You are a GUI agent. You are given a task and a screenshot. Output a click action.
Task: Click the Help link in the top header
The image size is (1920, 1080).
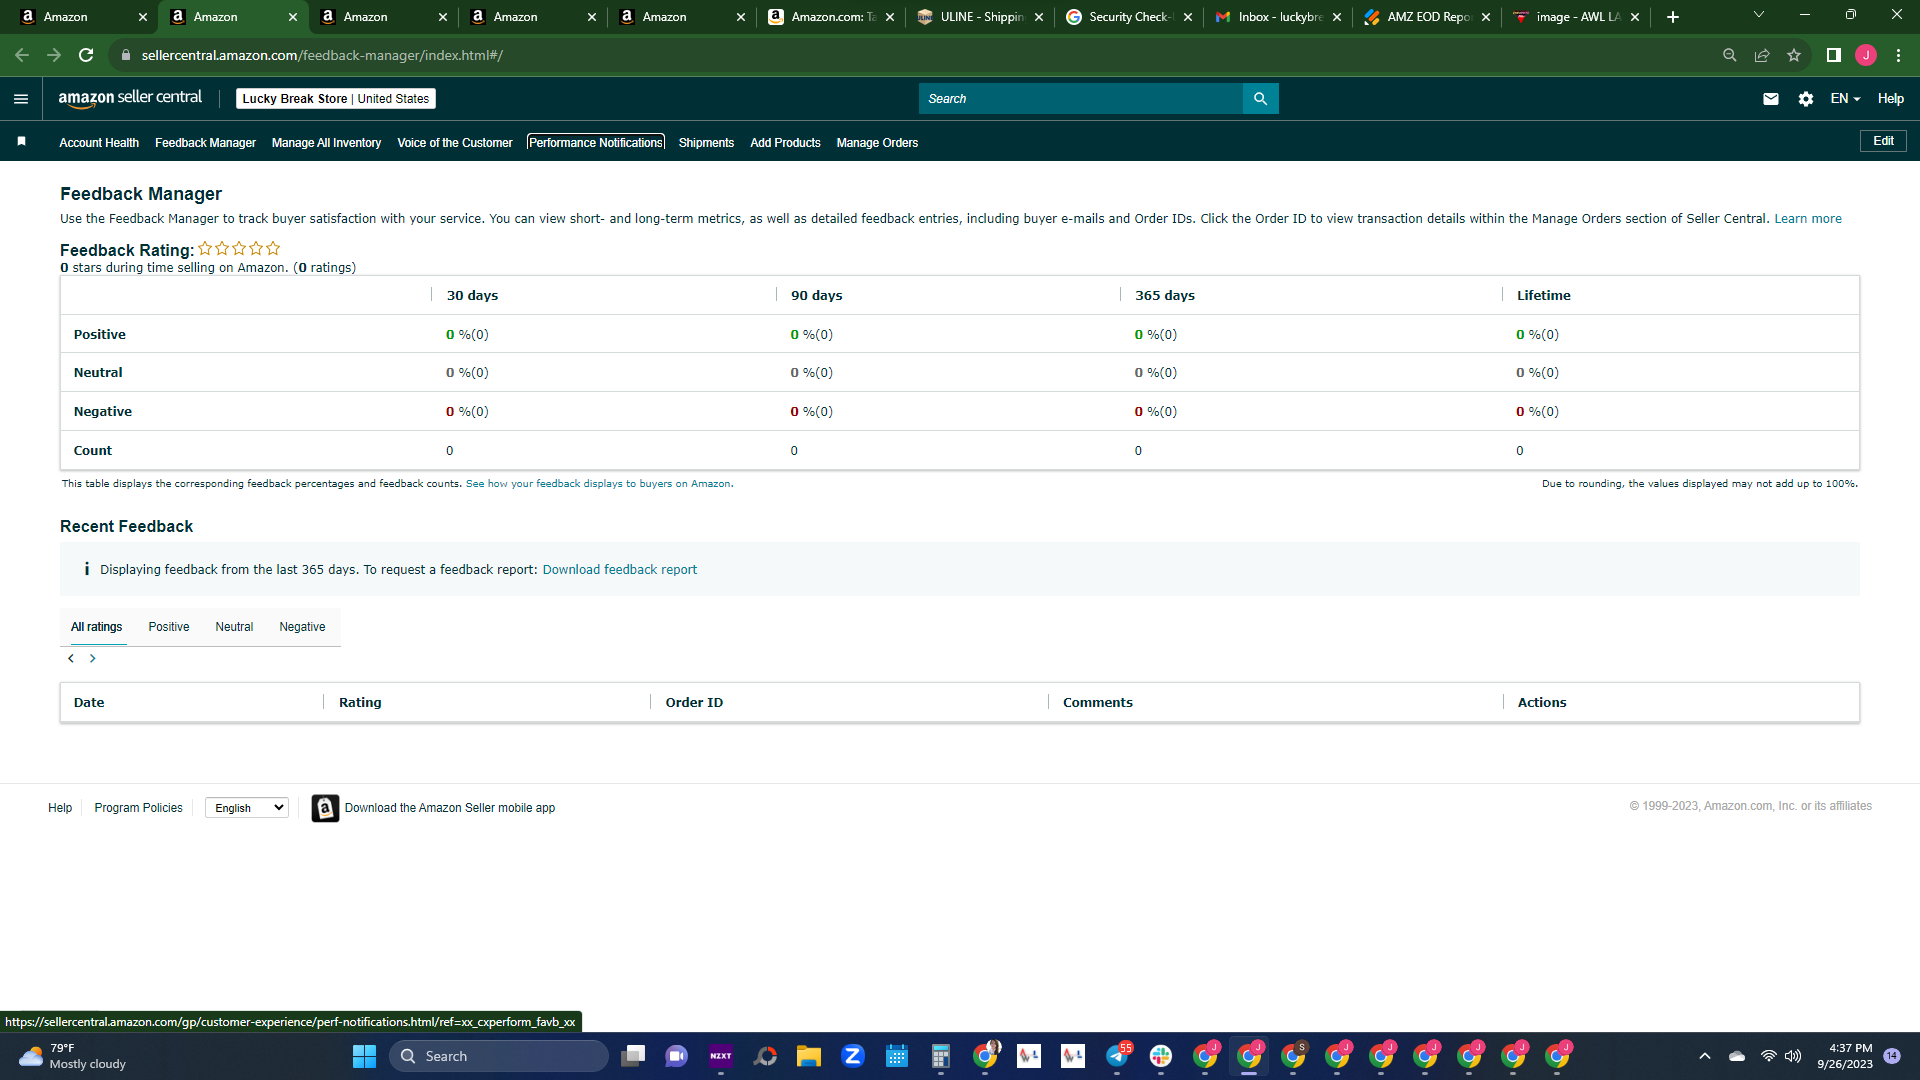tap(1891, 99)
